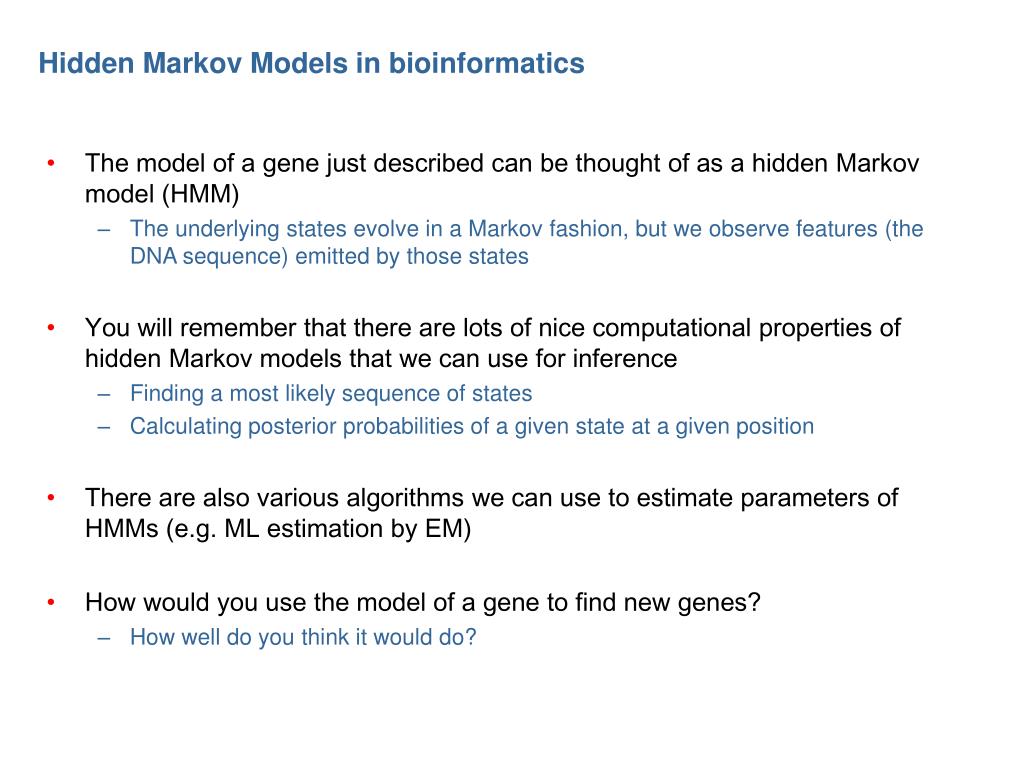Click the line 'DNA sequence) emitted by those states'
The width and height of the screenshot is (1024, 768).
pyautogui.click(x=329, y=256)
